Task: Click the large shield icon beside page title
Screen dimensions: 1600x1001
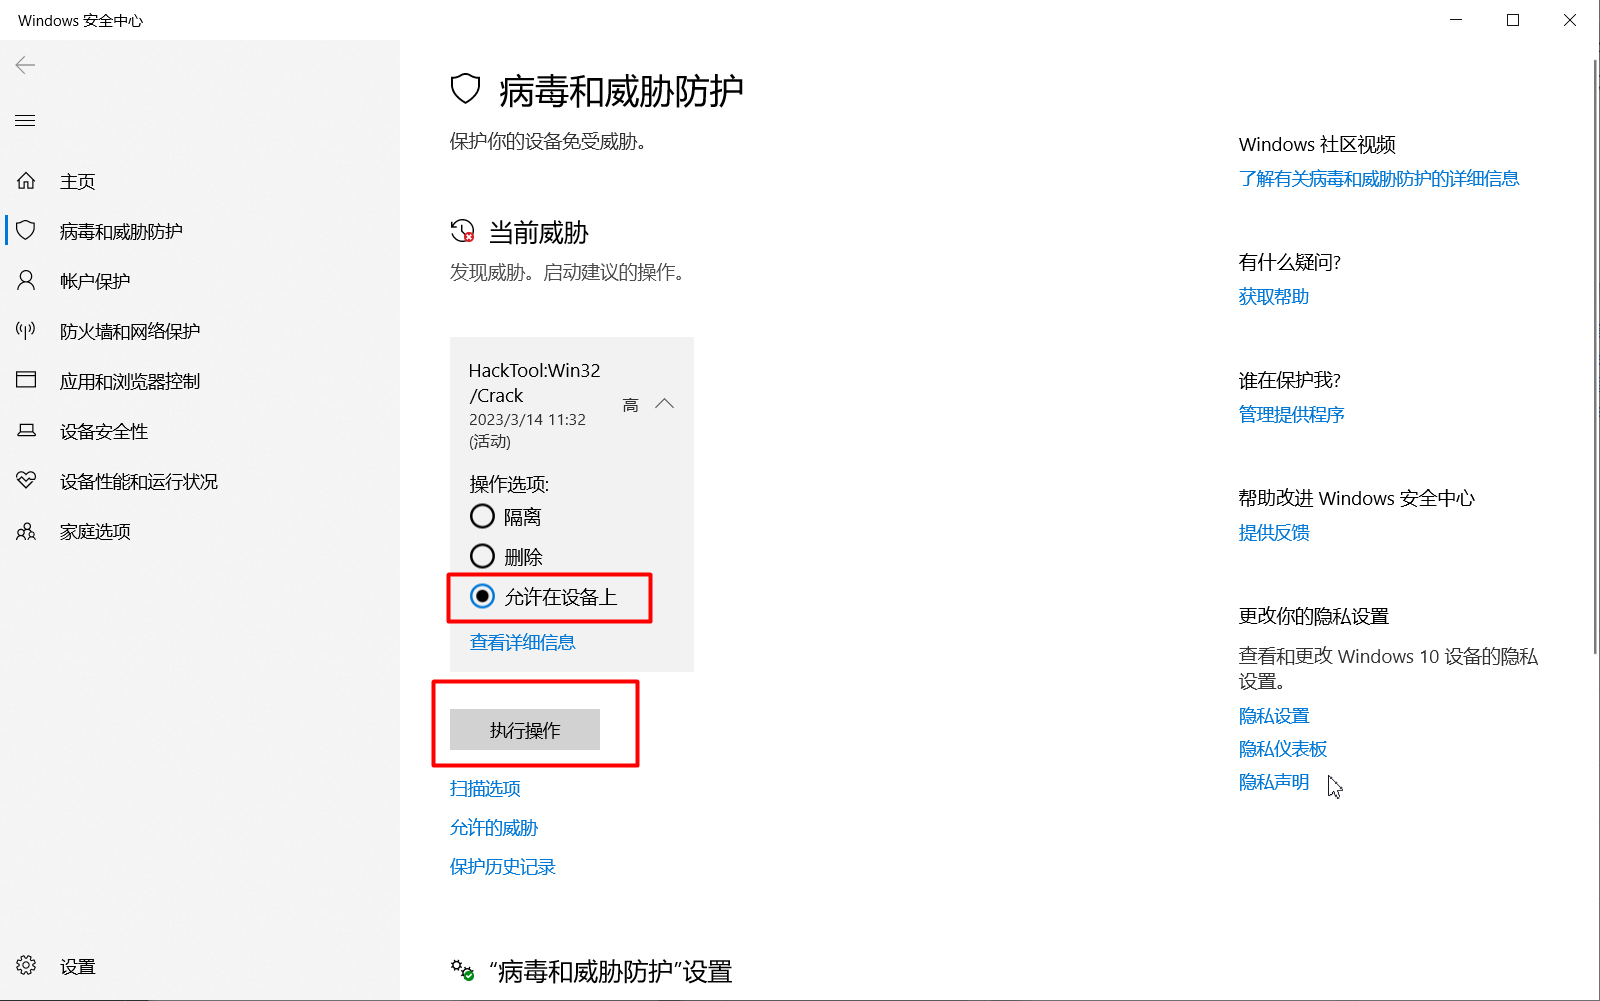Action: 466,89
